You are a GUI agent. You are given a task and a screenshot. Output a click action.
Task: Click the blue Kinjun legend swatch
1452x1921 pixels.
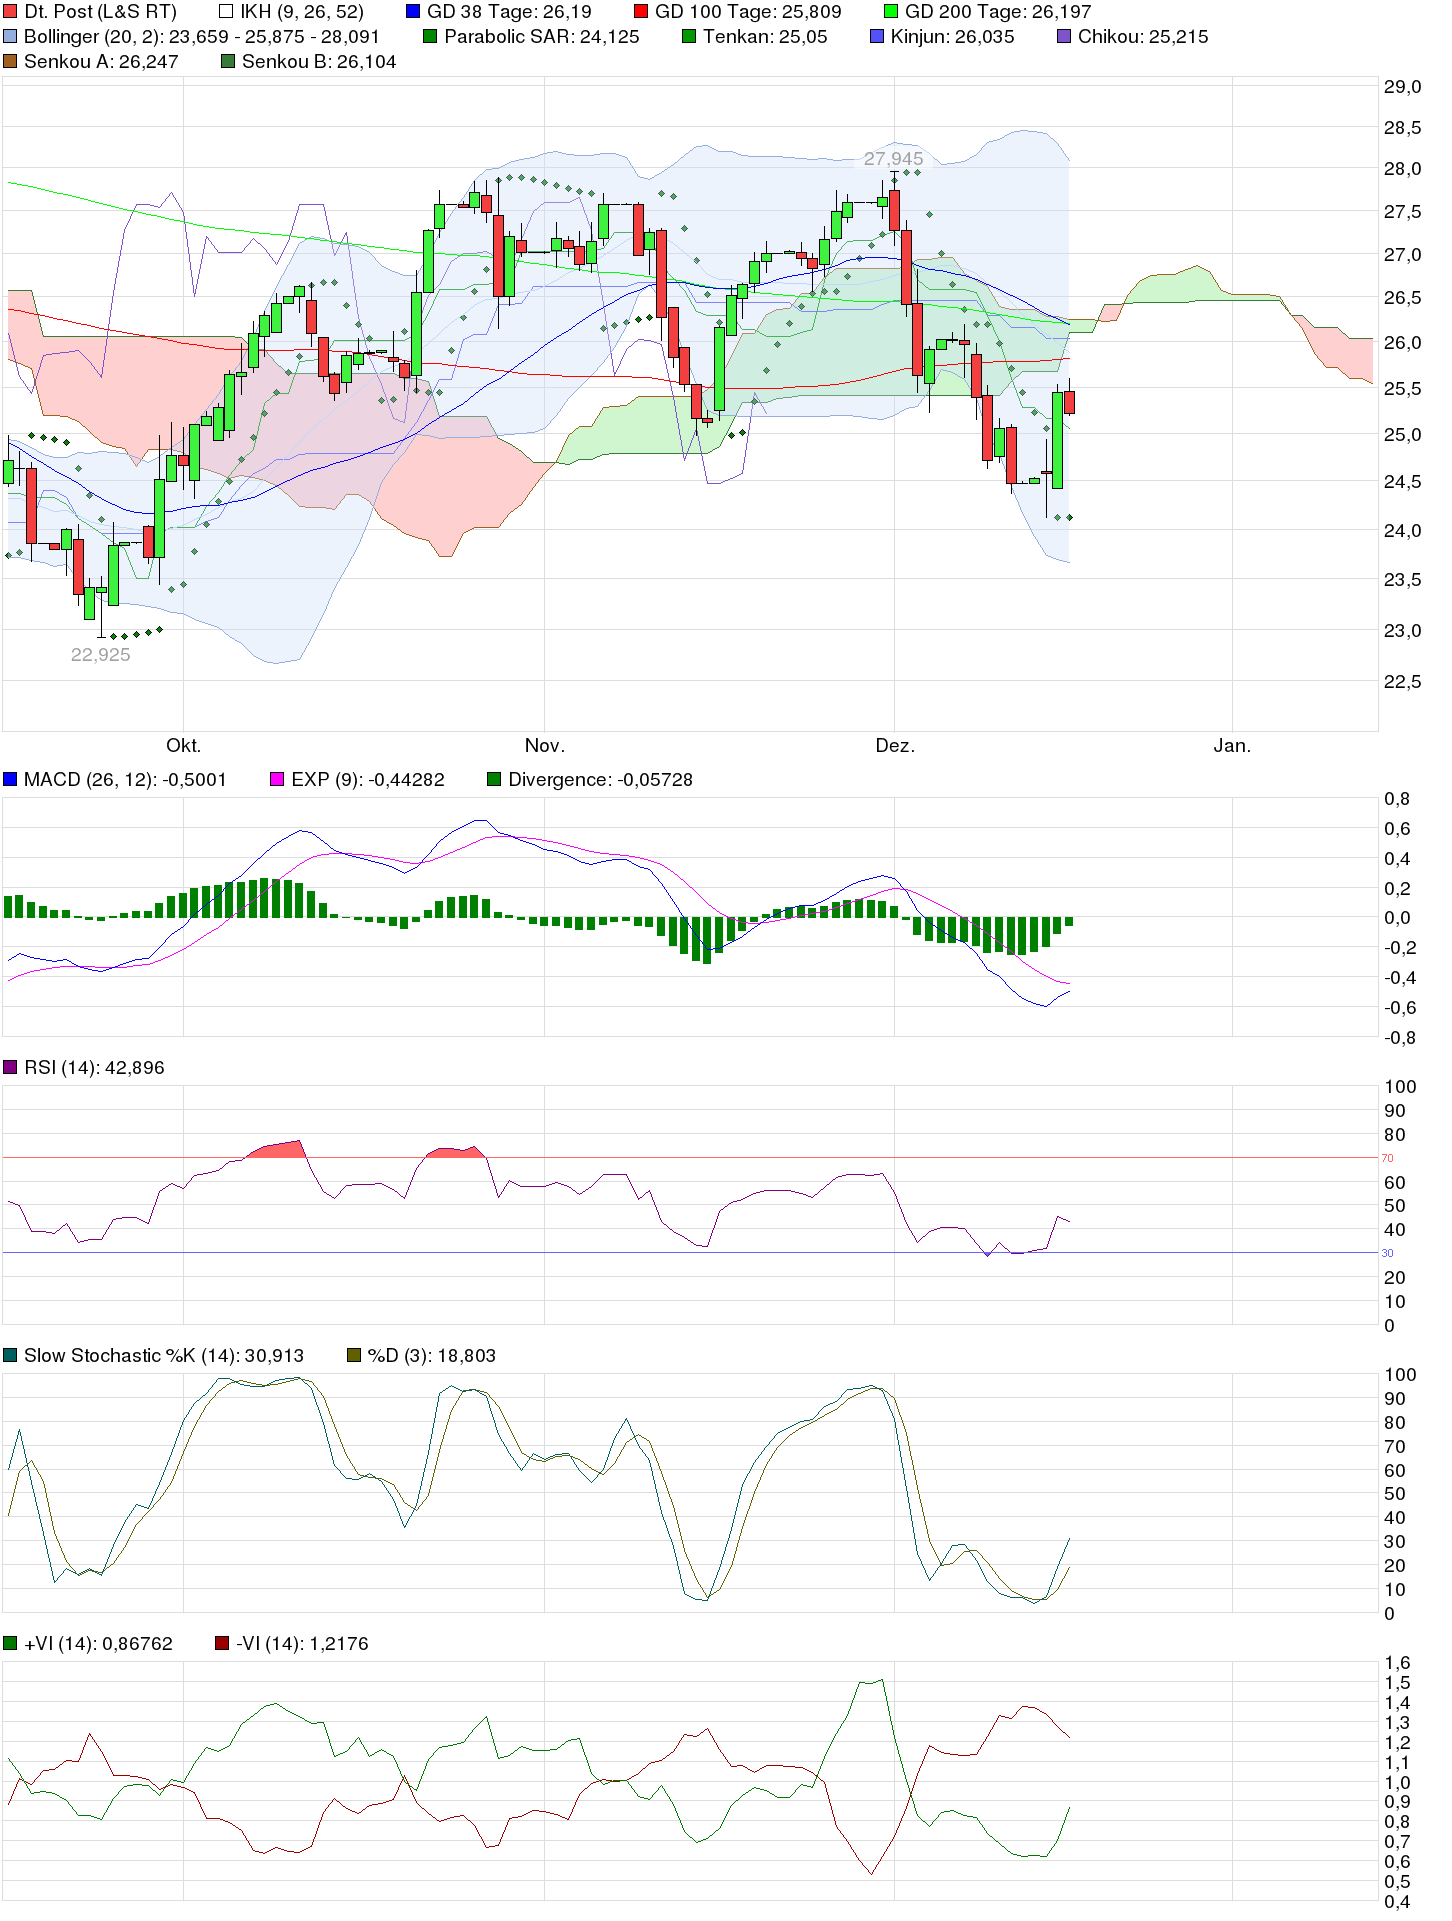pyautogui.click(x=877, y=37)
